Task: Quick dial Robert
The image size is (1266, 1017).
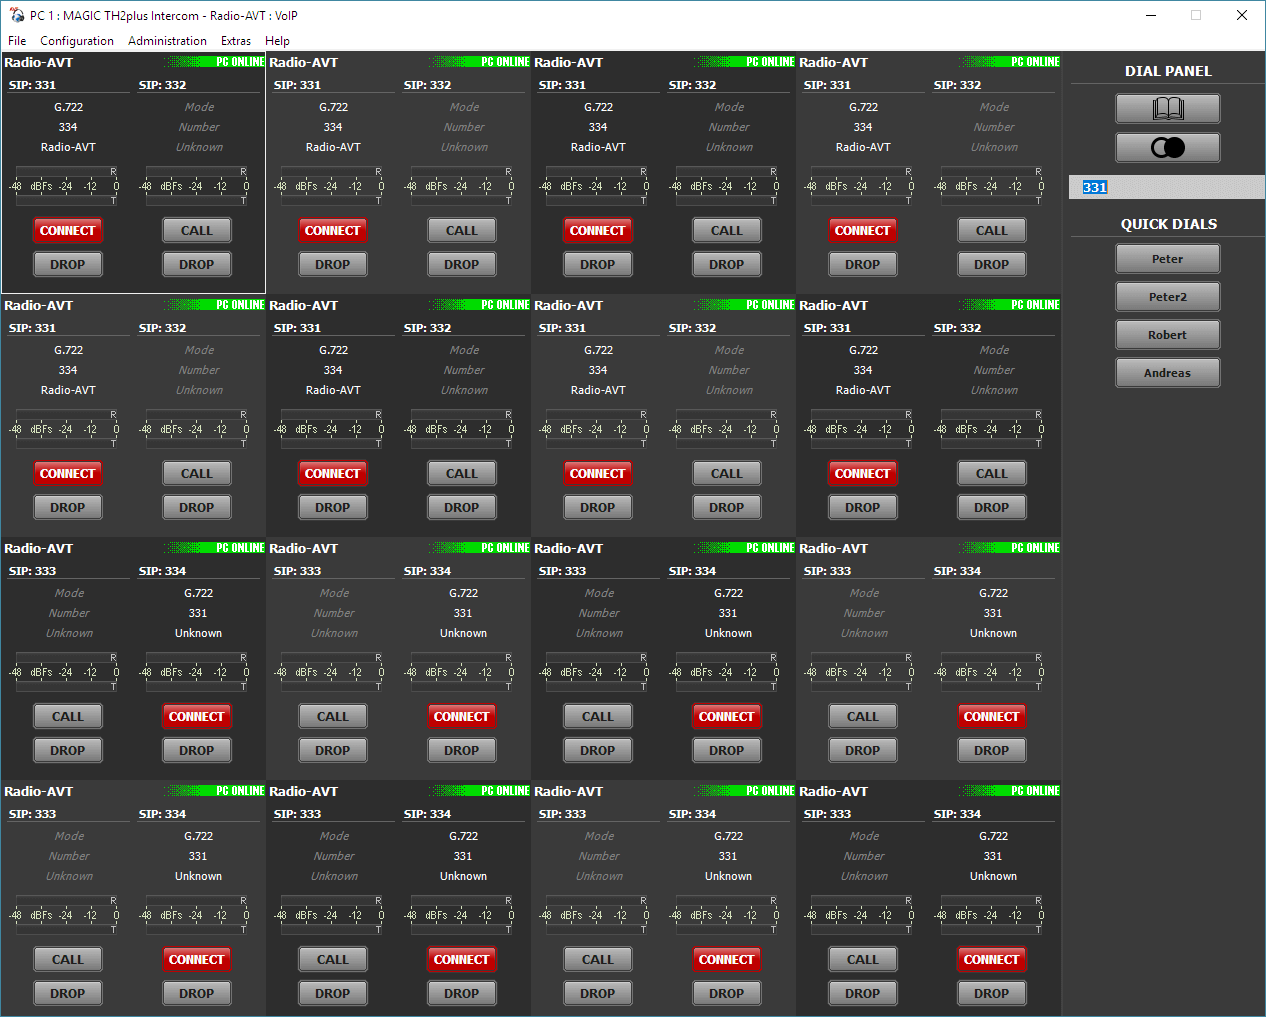Action: (x=1167, y=334)
